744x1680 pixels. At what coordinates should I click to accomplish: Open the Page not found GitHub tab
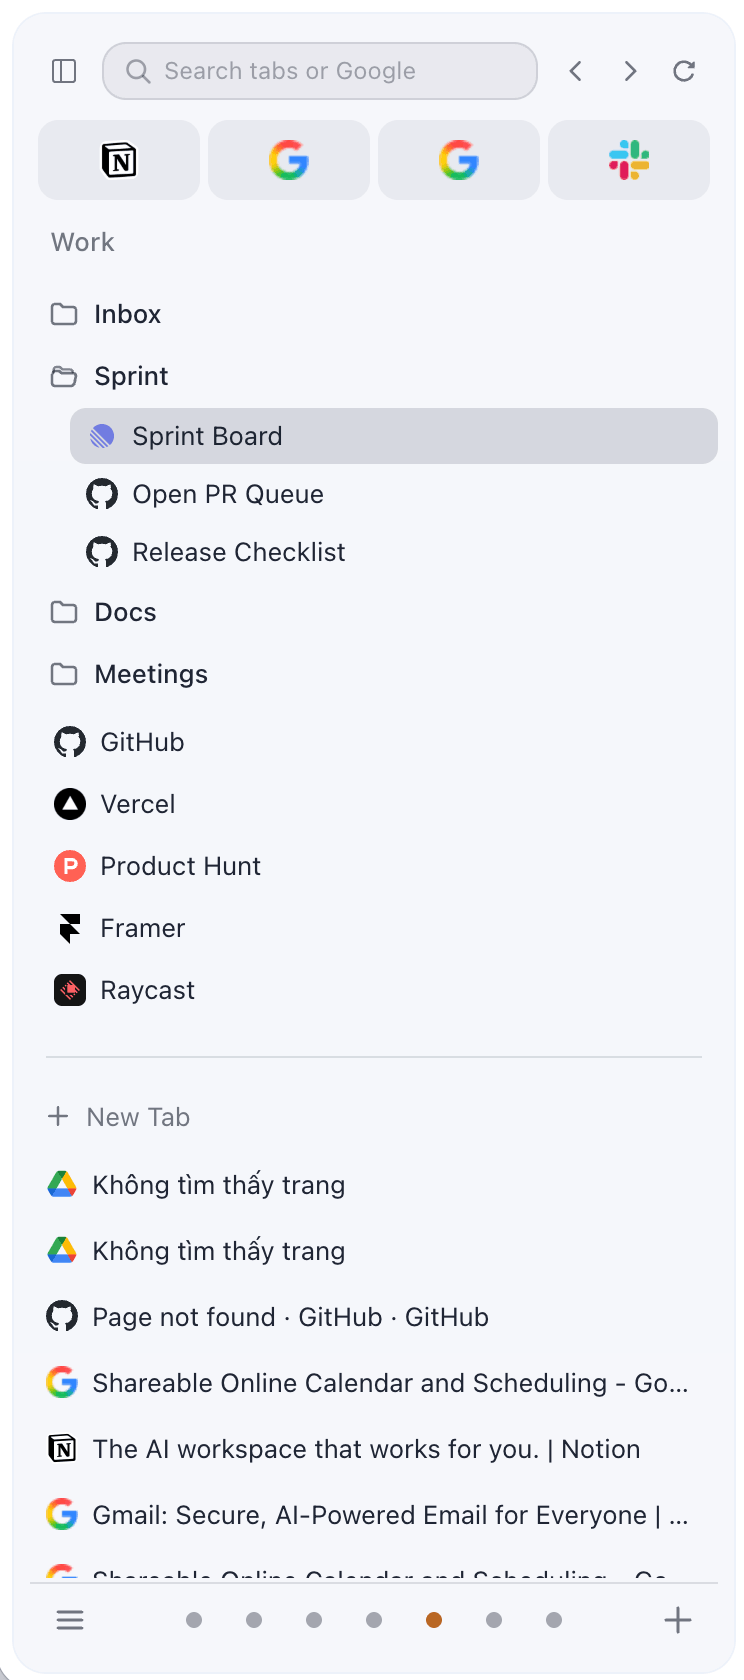[290, 1317]
